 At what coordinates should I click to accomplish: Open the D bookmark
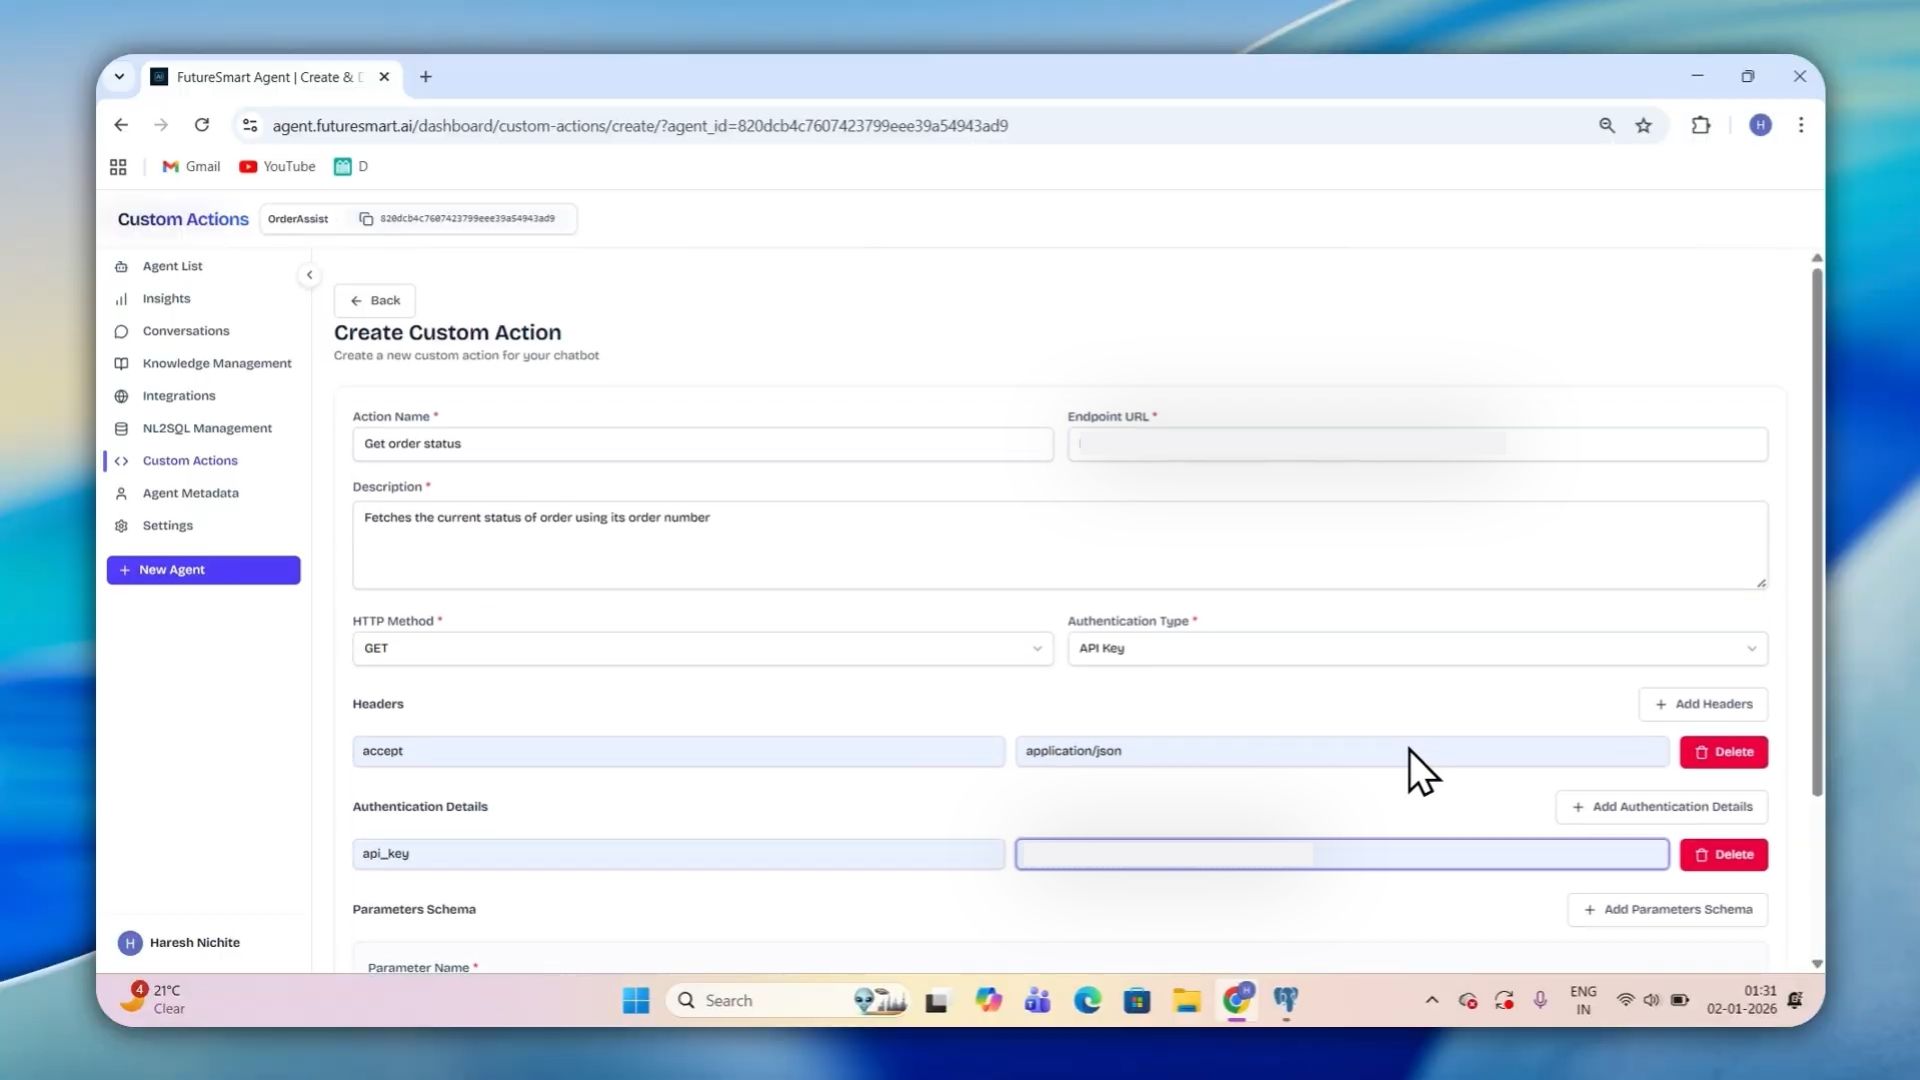(351, 167)
